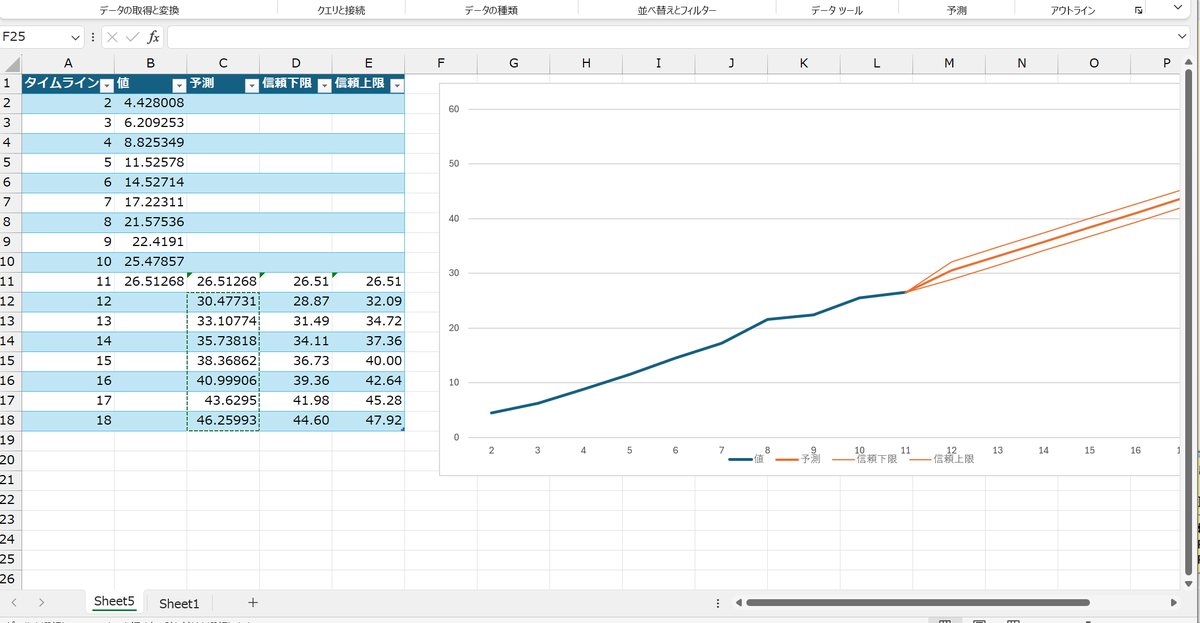
Task: Click the horizontal scrollbar thumb
Action: tap(917, 603)
